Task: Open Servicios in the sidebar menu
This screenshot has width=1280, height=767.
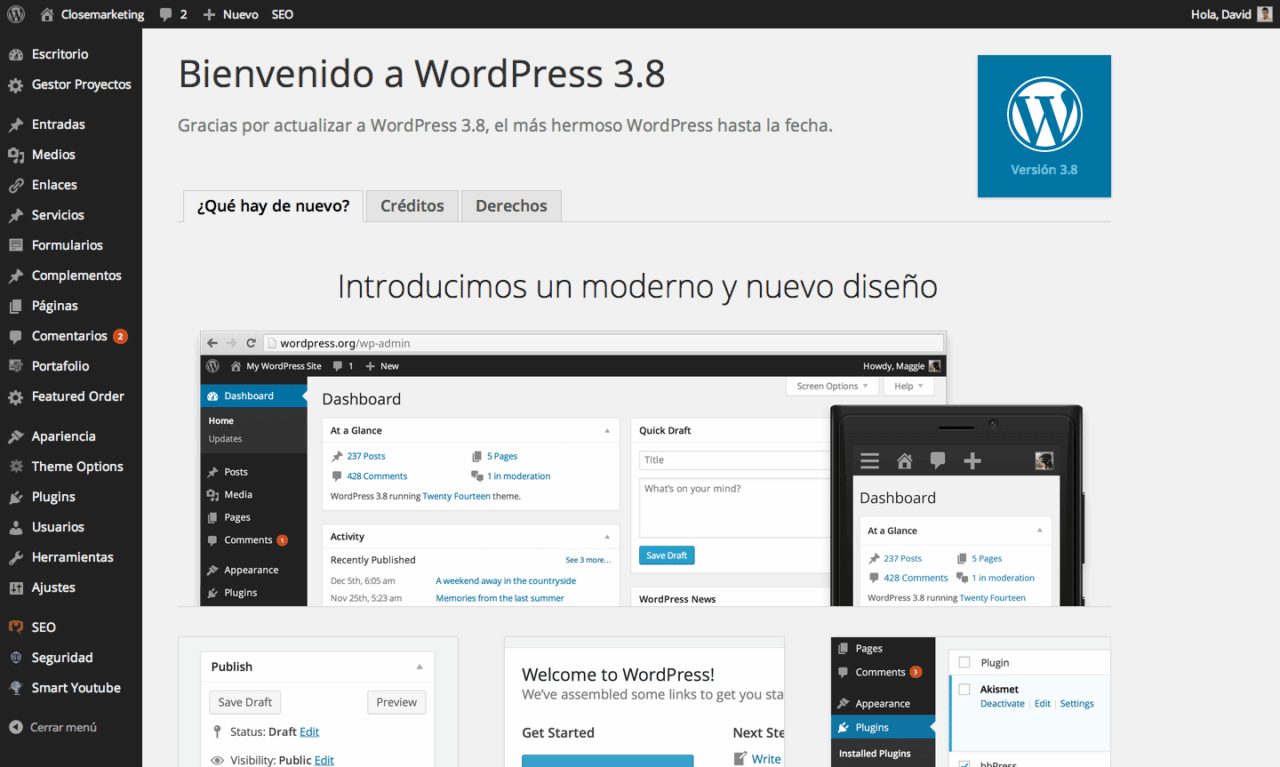Action: tap(58, 215)
